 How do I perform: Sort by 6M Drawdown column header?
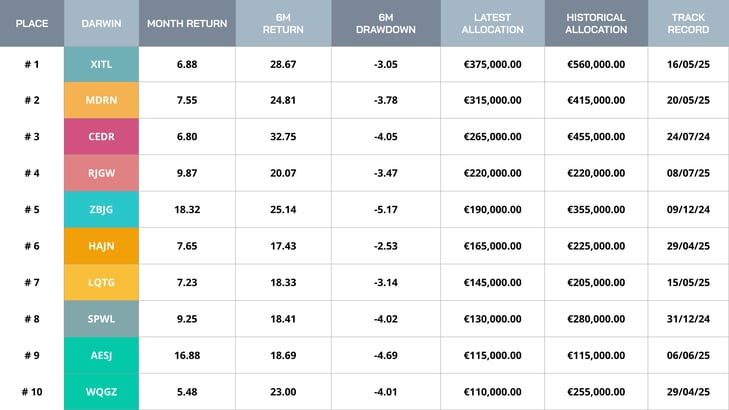[386, 23]
